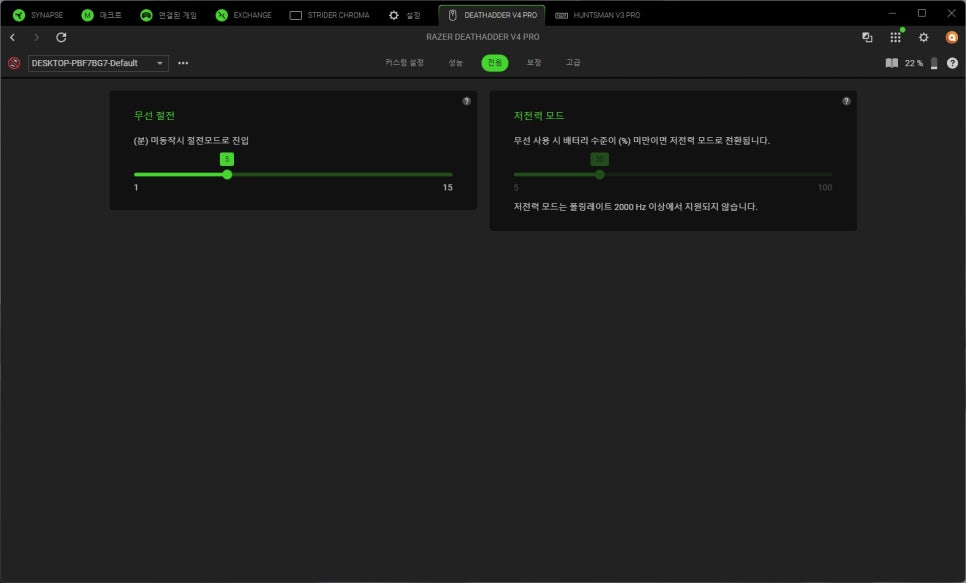Open help from the toolbar question mark

point(952,63)
